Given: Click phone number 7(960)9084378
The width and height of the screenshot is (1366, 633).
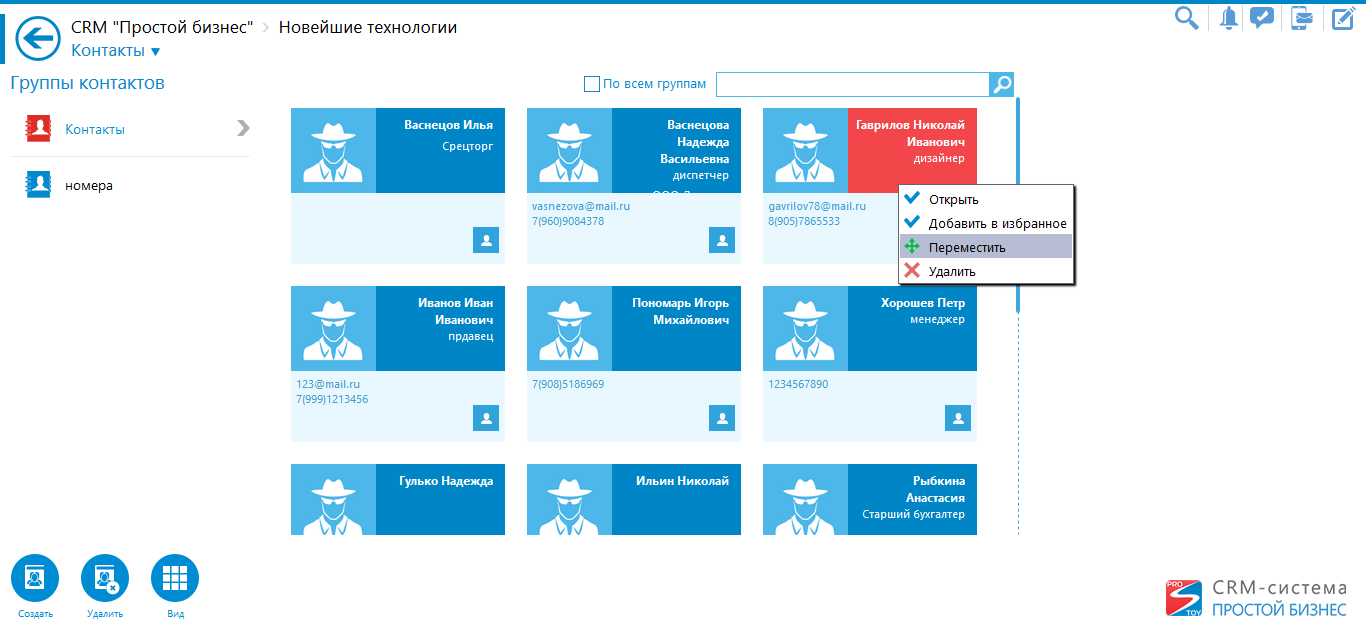Looking at the screenshot, I should 568,221.
